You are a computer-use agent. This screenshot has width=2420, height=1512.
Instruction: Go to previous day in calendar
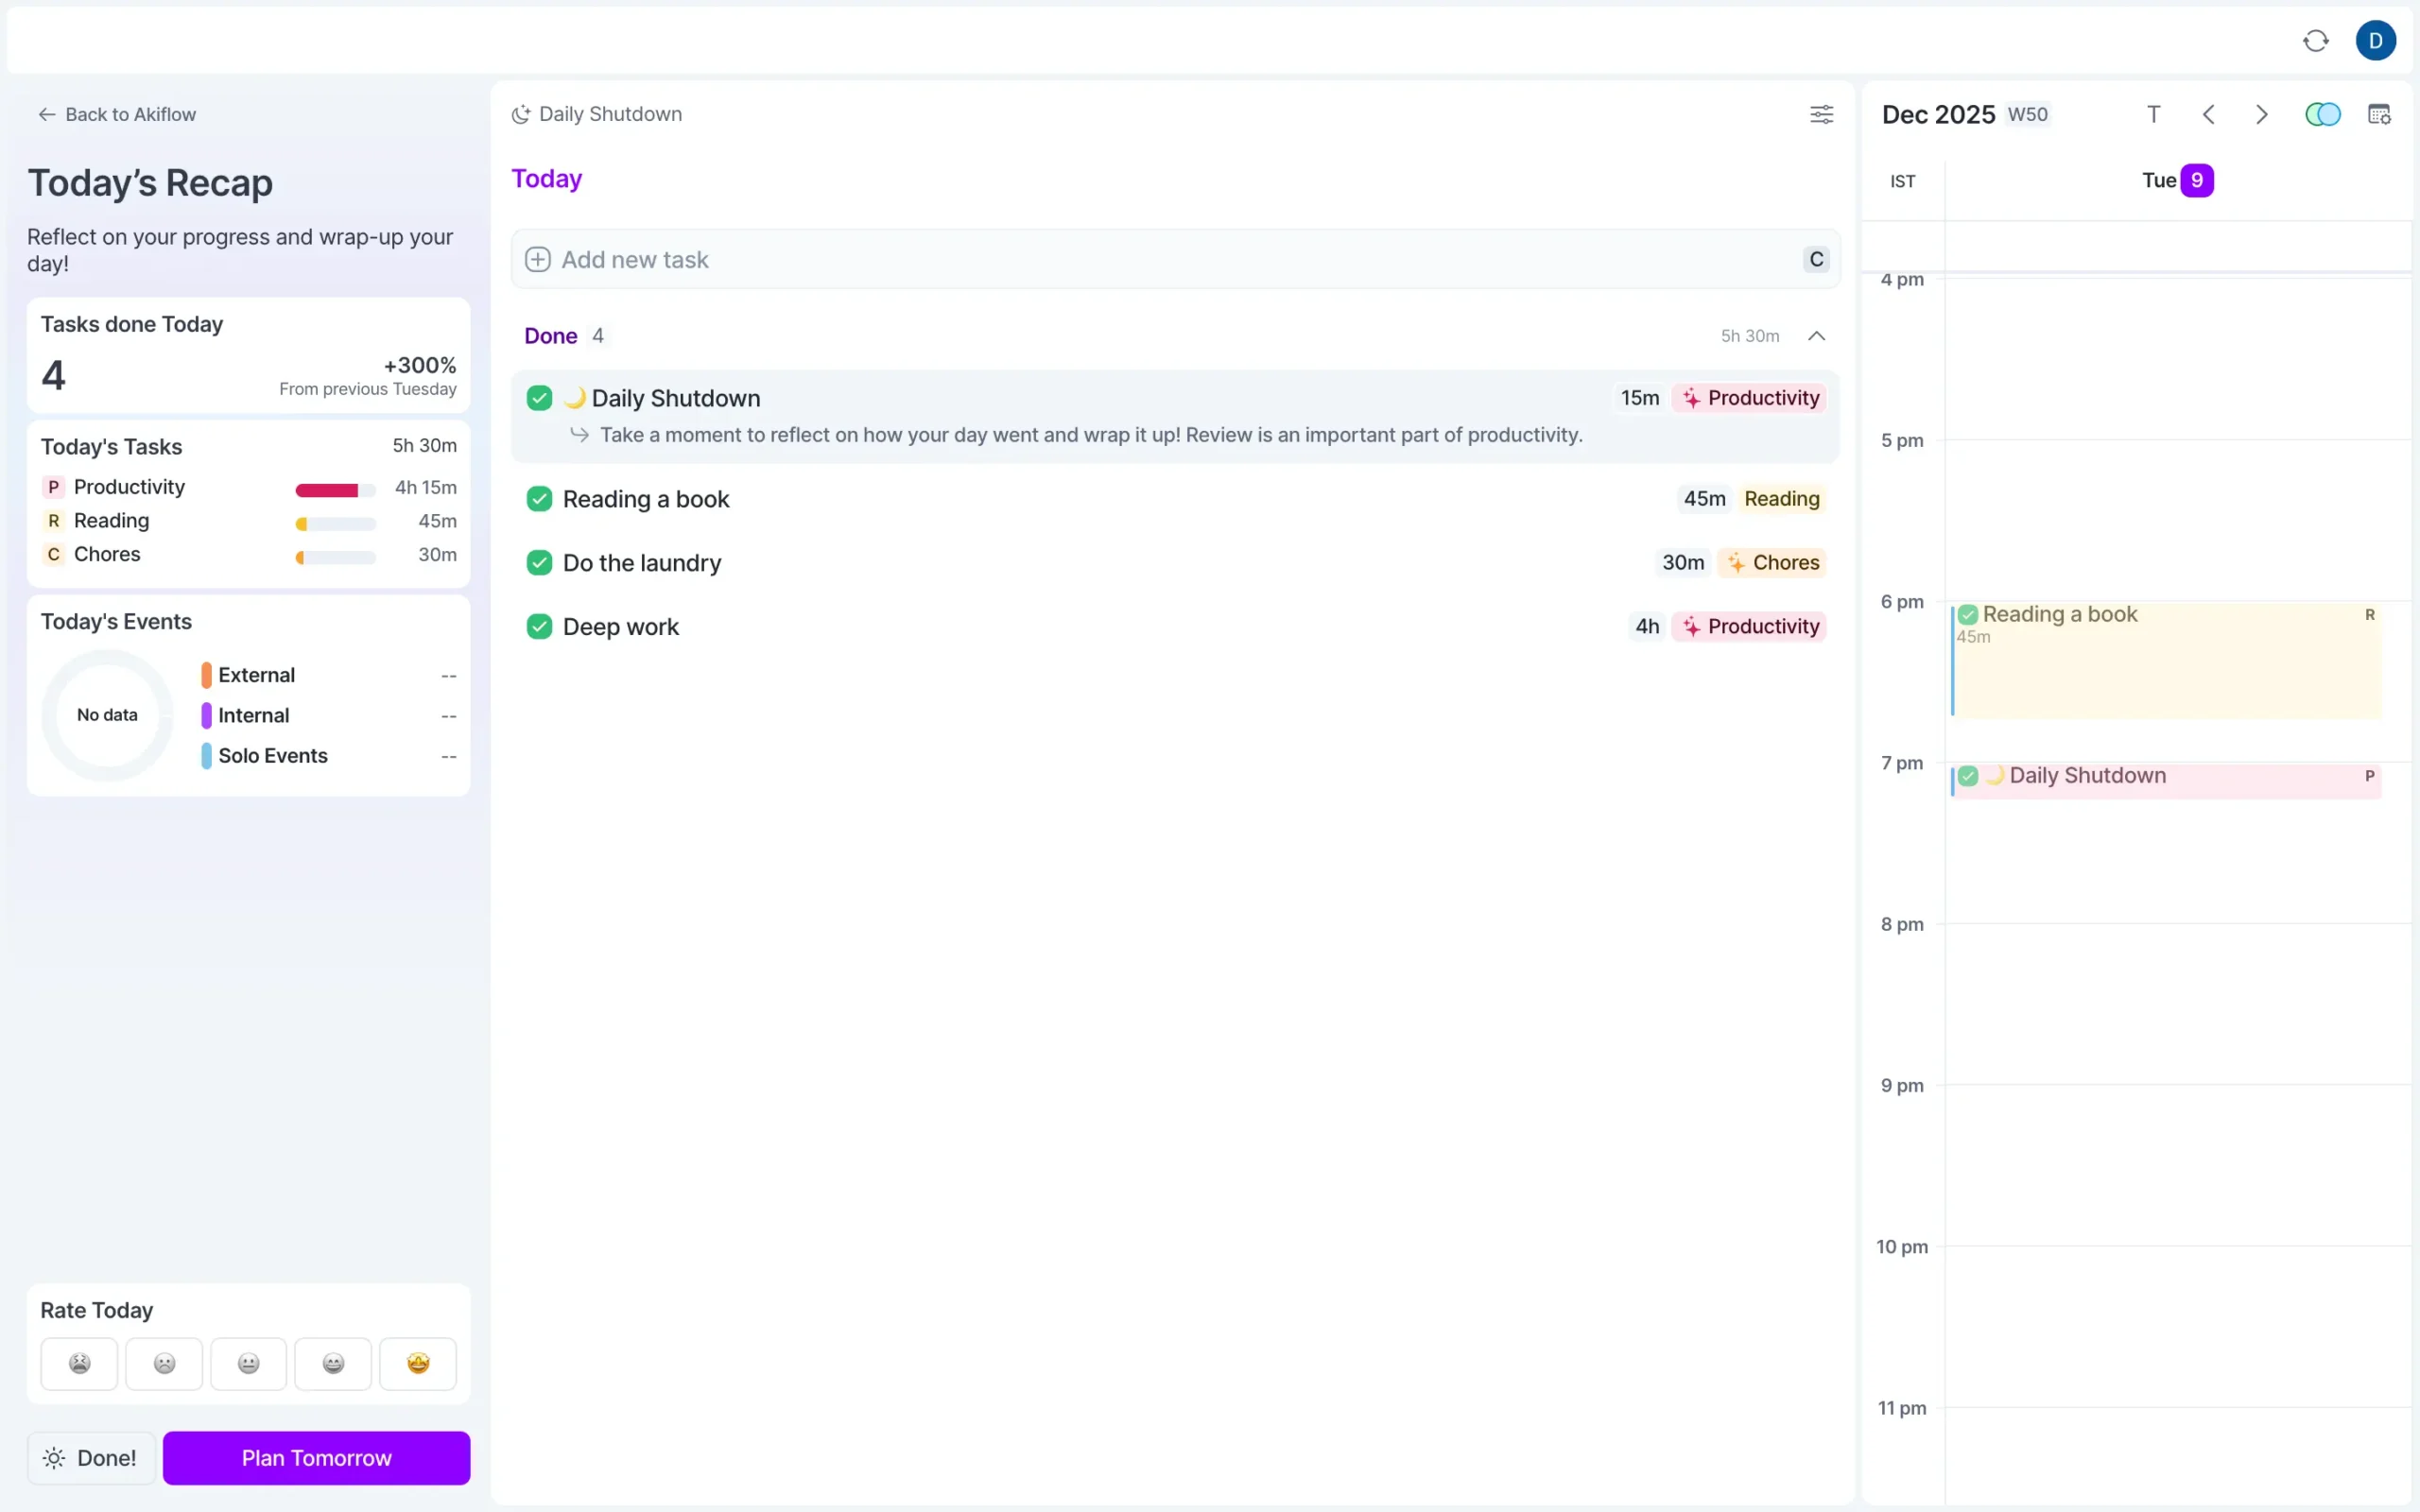click(x=2209, y=114)
